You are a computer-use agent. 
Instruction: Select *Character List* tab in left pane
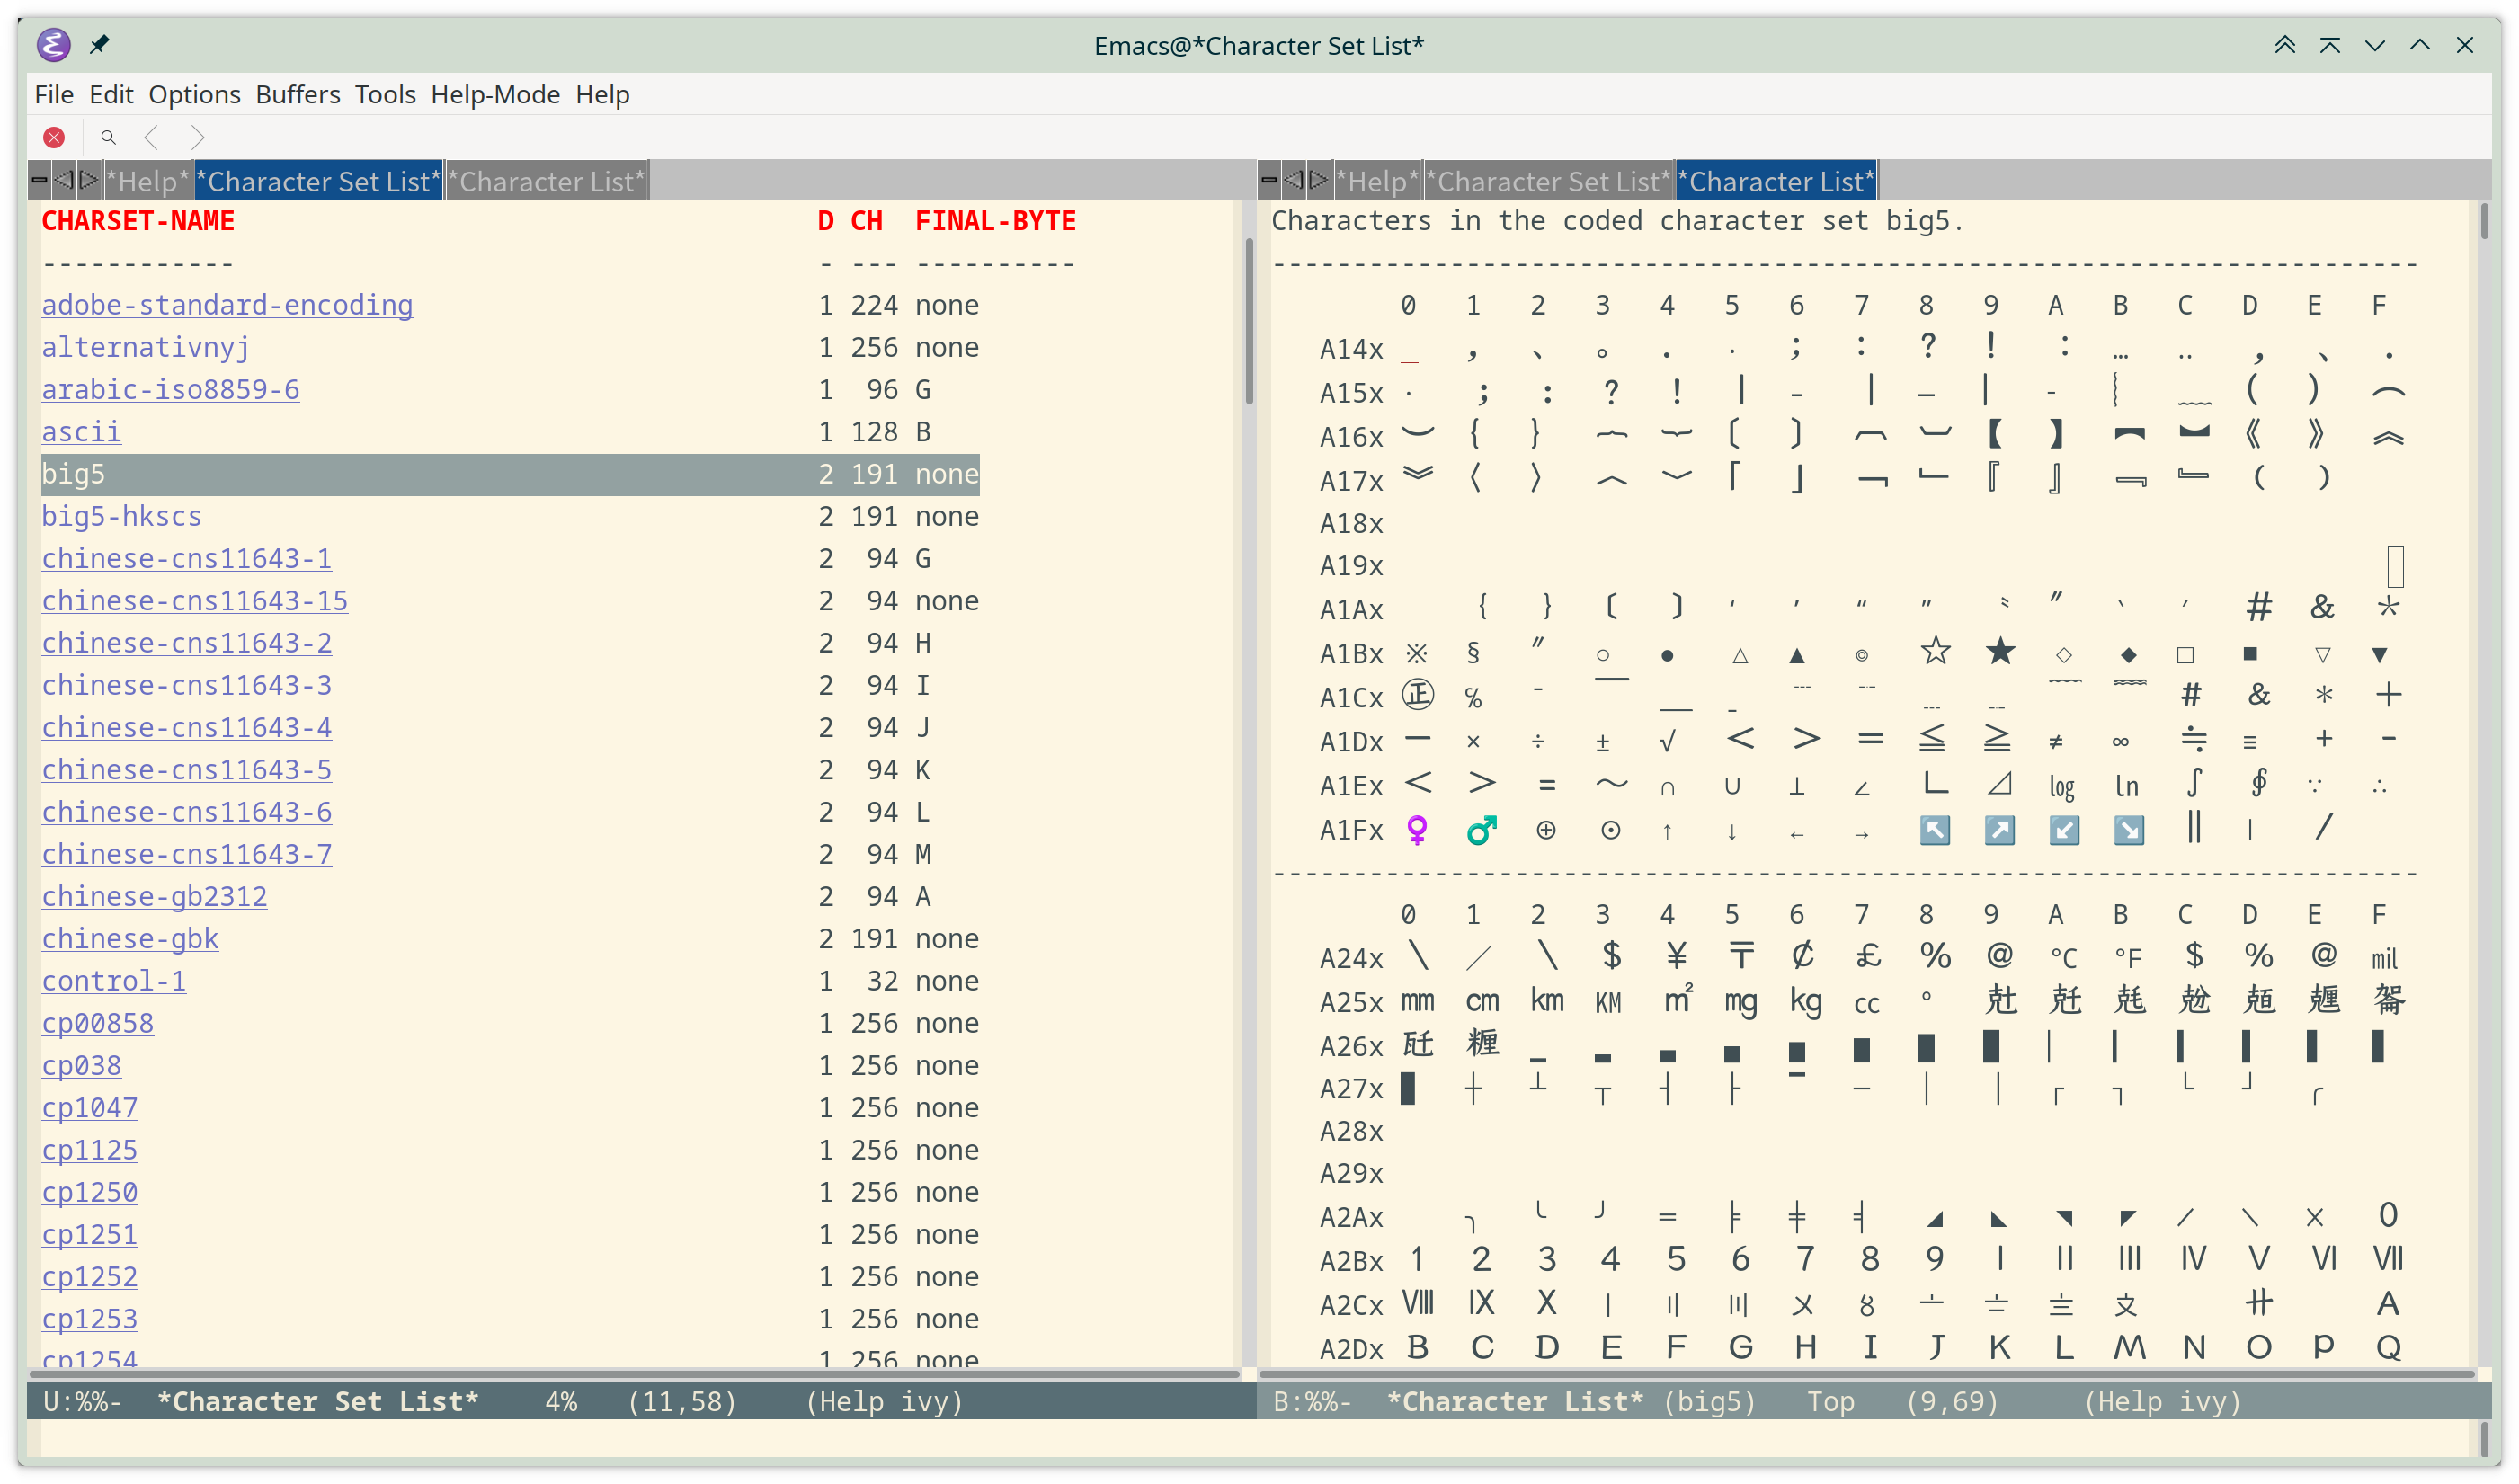546,181
